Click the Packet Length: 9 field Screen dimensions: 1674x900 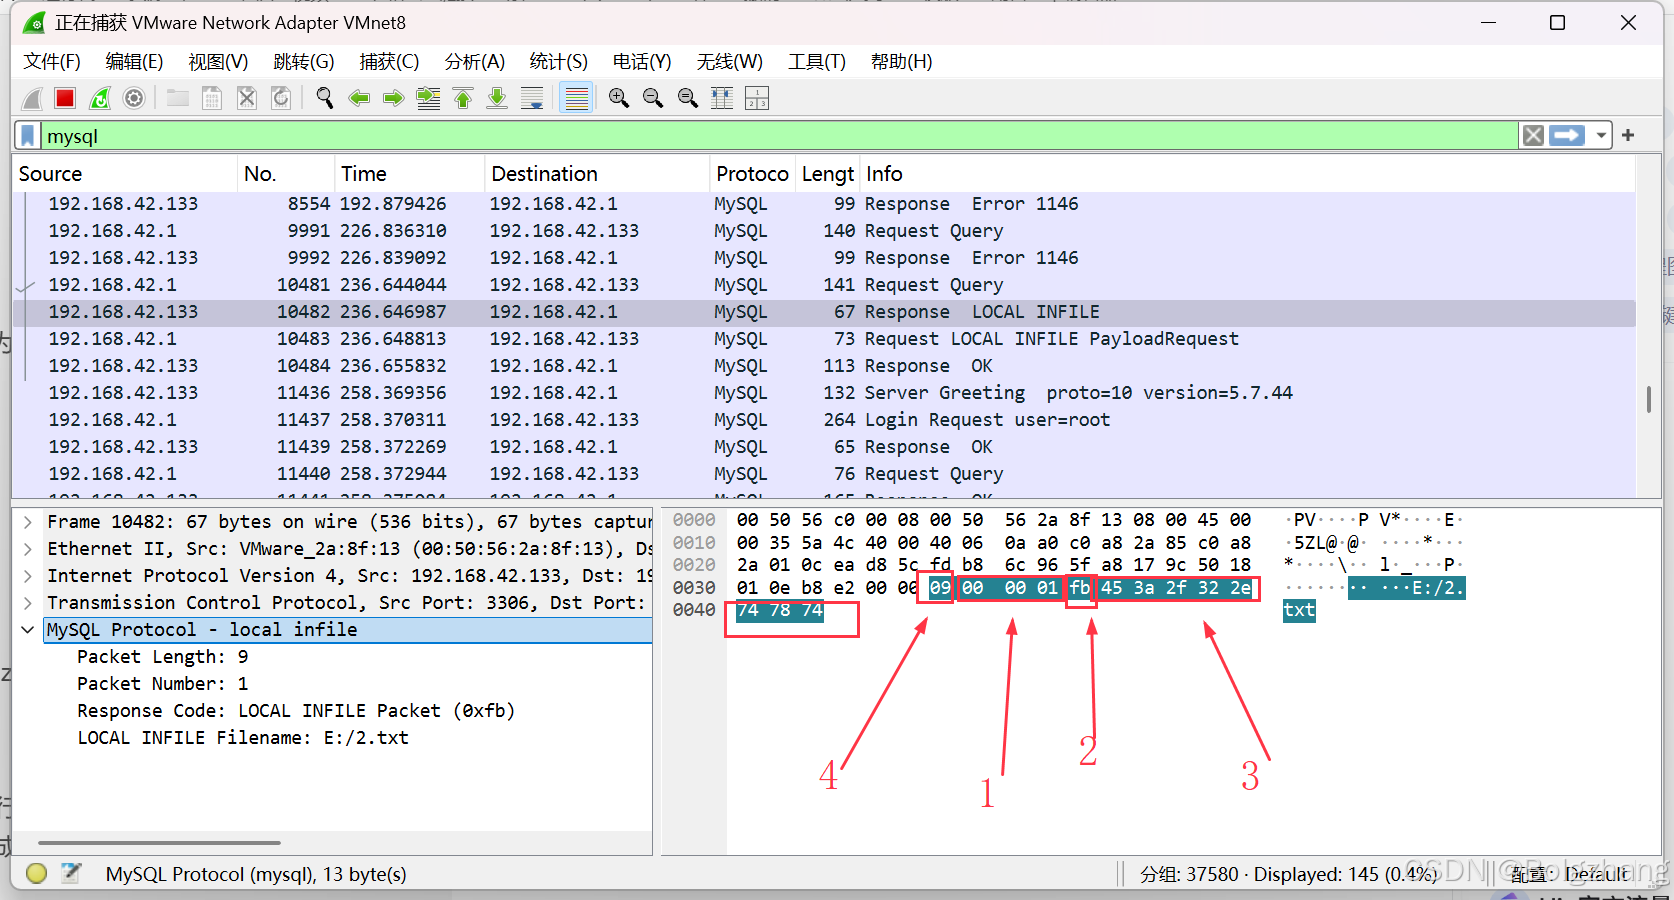pyautogui.click(x=162, y=657)
